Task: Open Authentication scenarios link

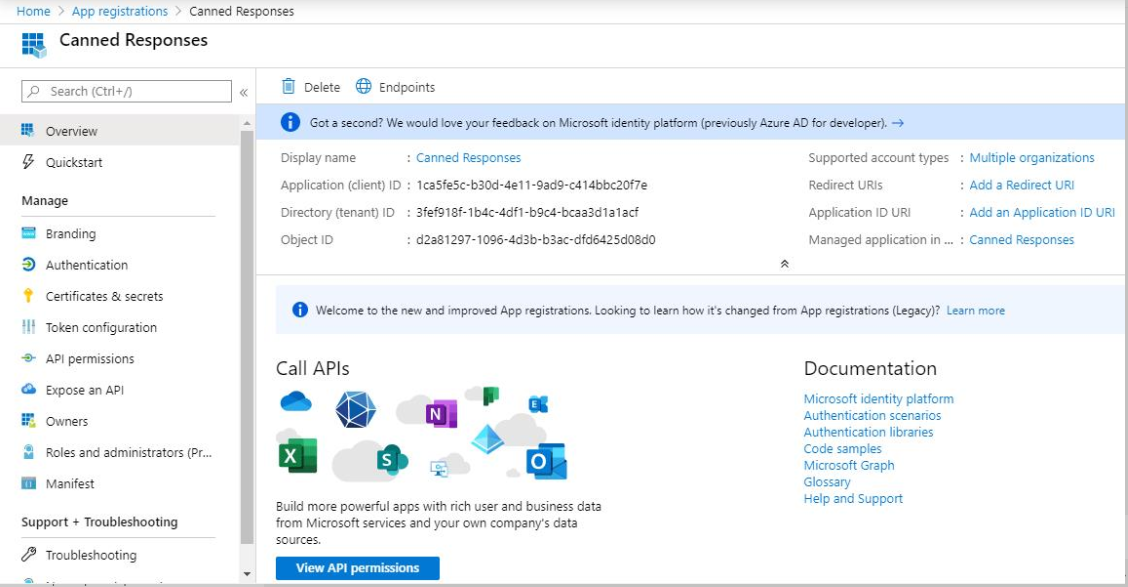Action: pos(872,415)
